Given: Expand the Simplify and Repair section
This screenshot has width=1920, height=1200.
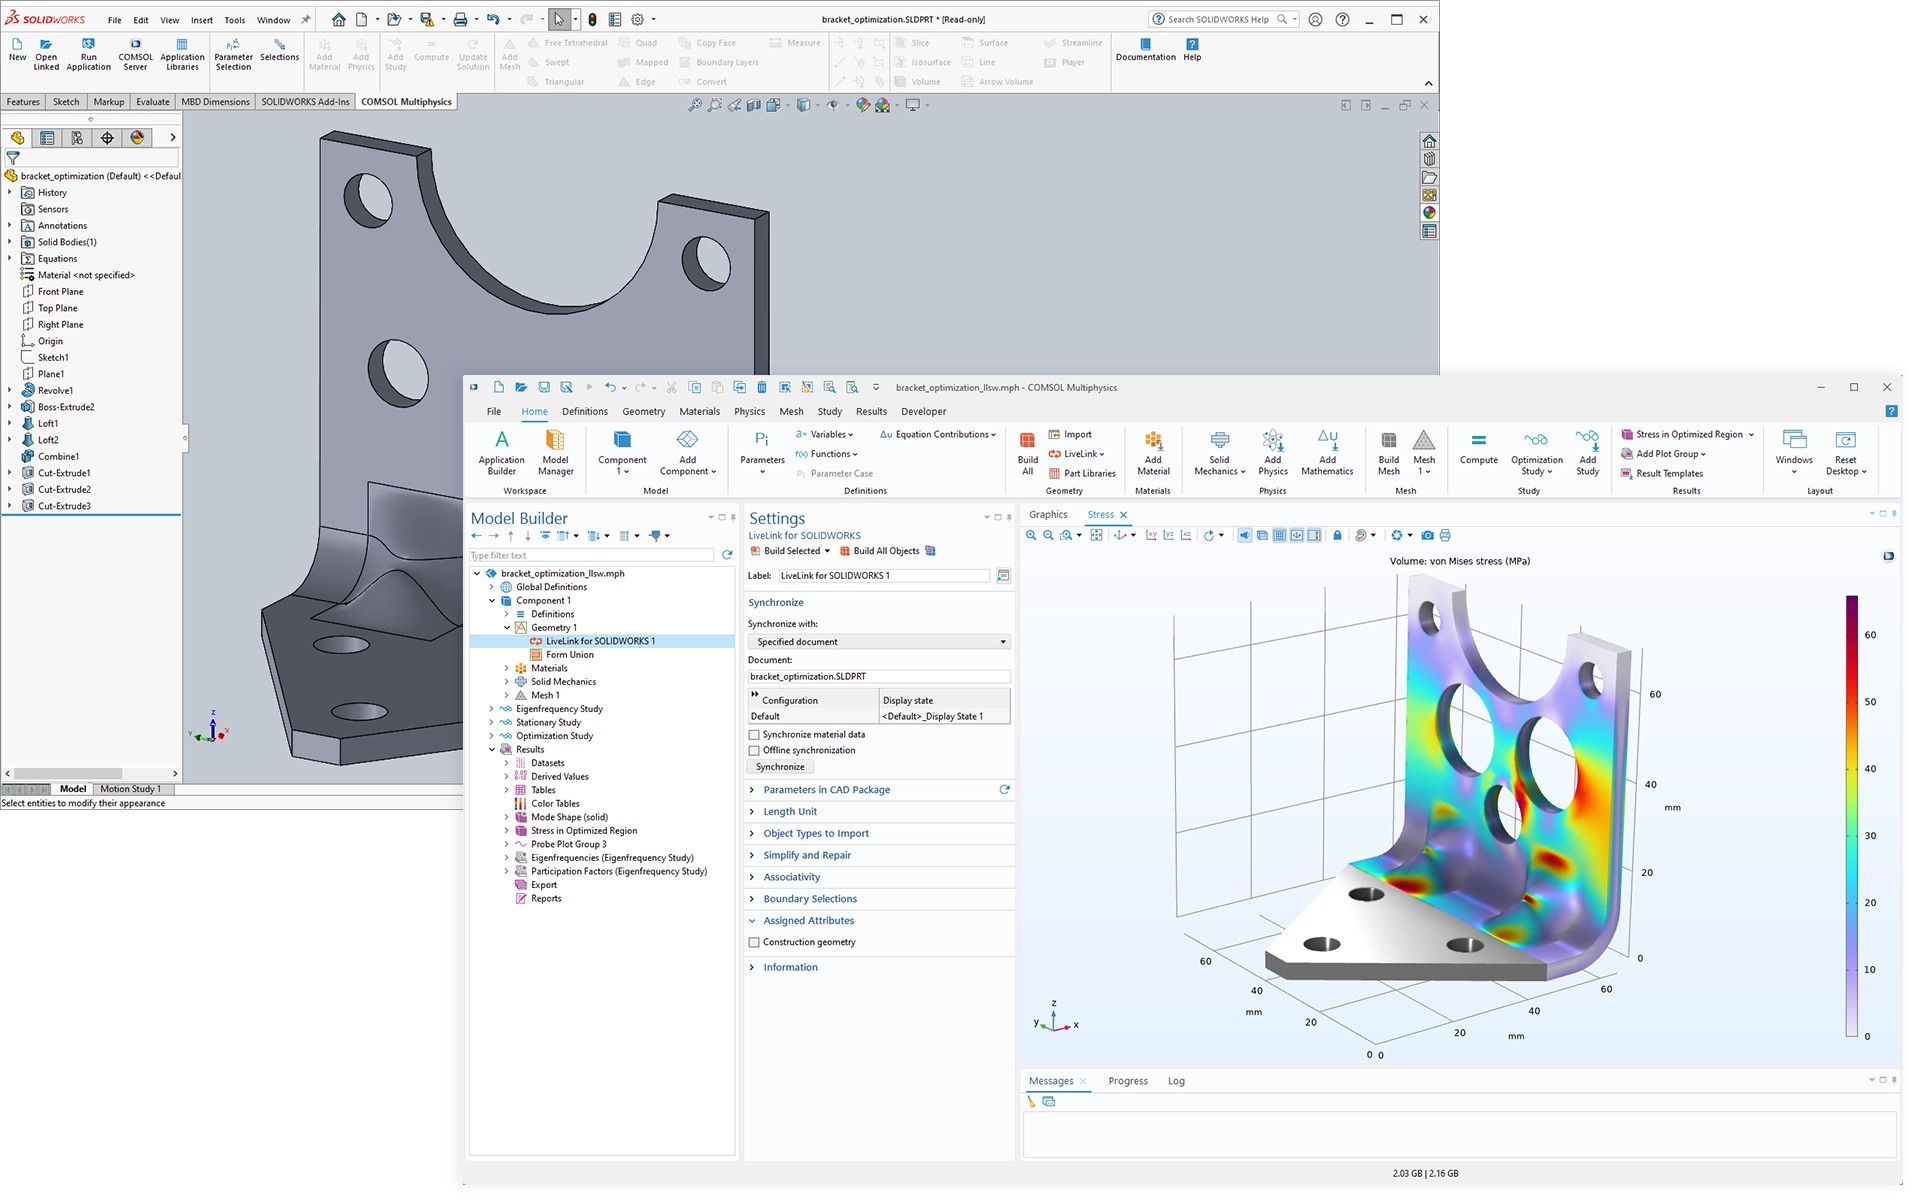Looking at the screenshot, I should click(806, 856).
